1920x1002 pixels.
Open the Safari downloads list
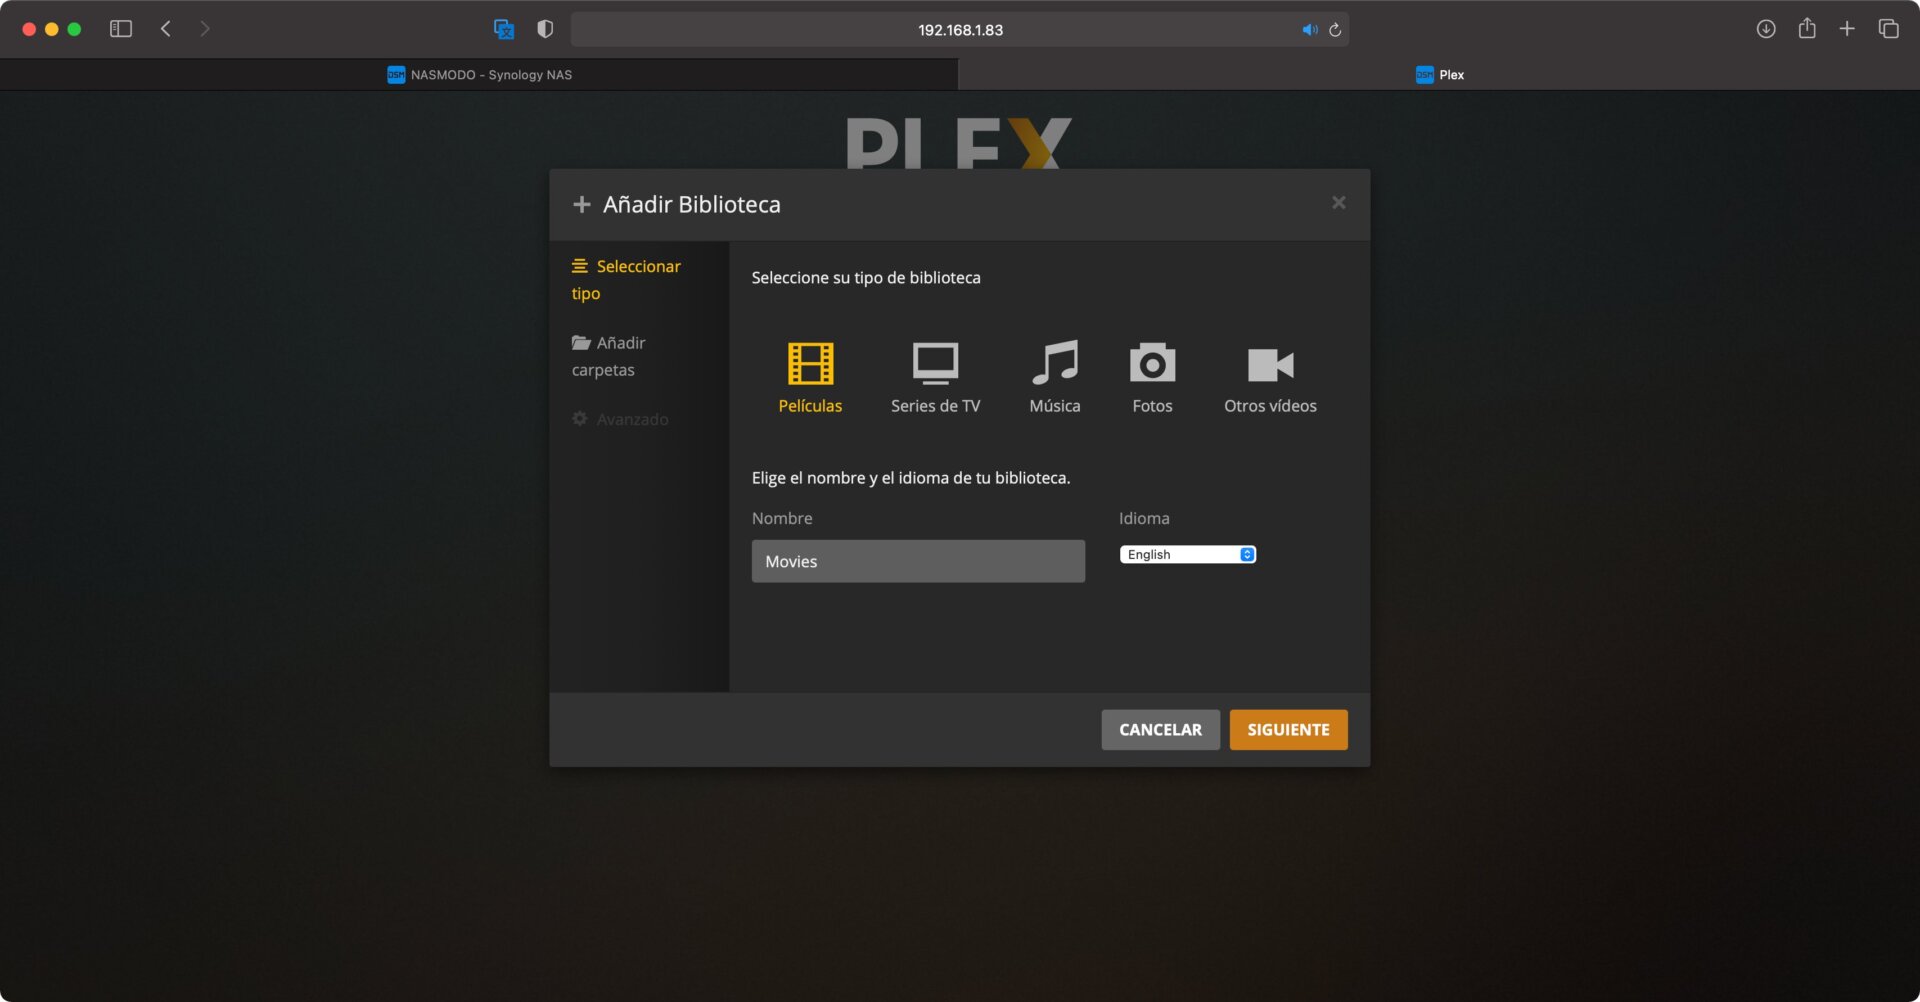(x=1766, y=29)
